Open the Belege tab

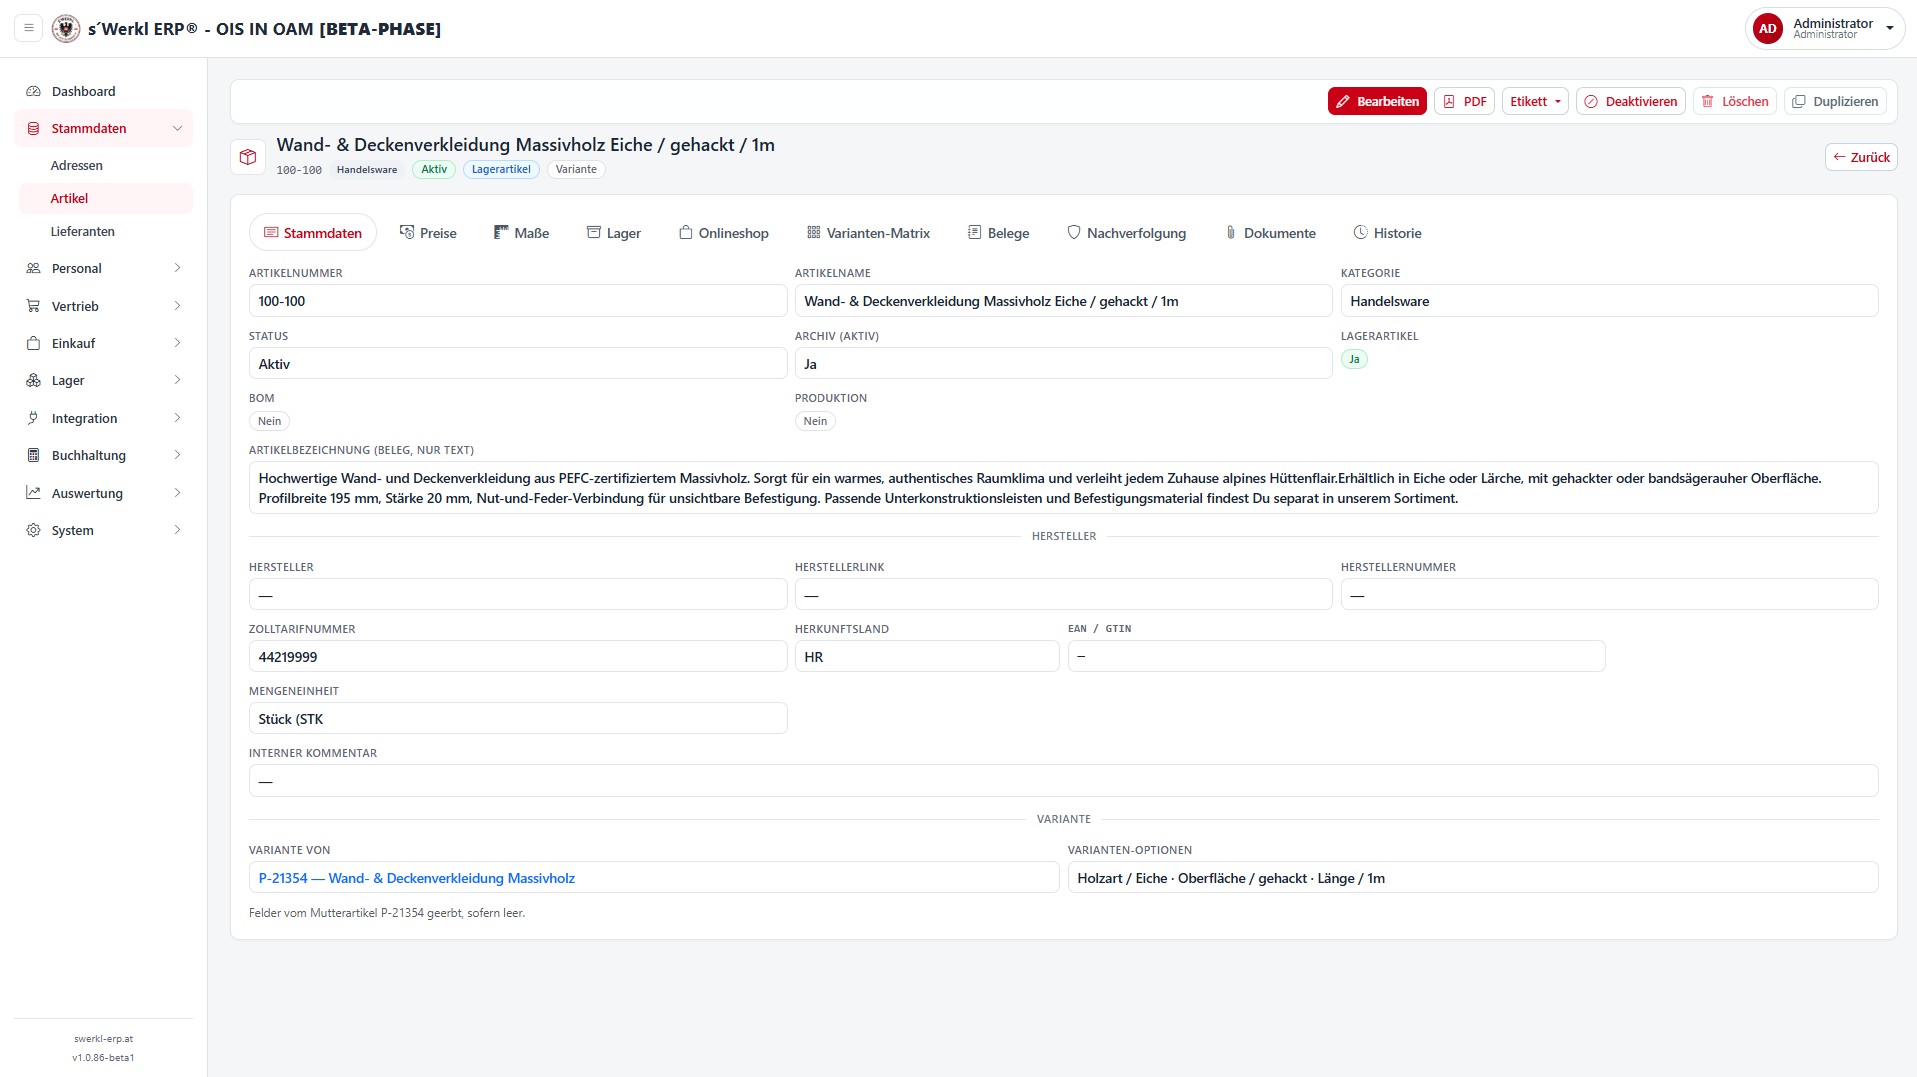click(998, 233)
